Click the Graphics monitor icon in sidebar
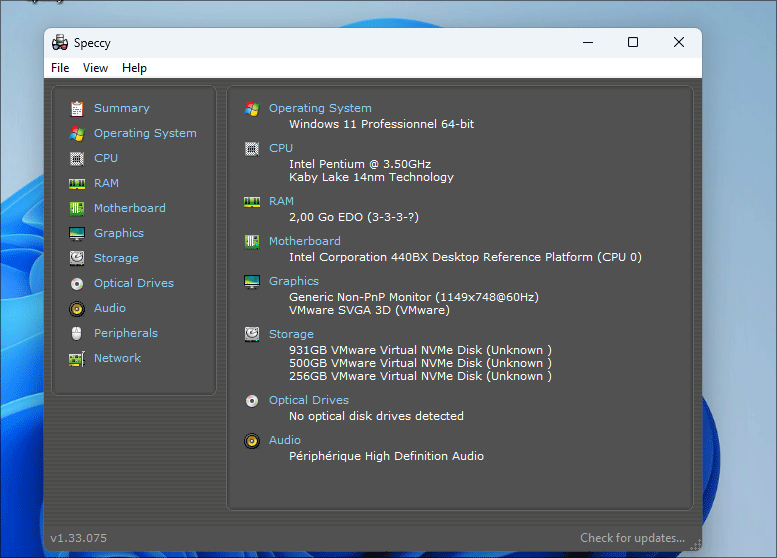The image size is (777, 558). click(77, 233)
